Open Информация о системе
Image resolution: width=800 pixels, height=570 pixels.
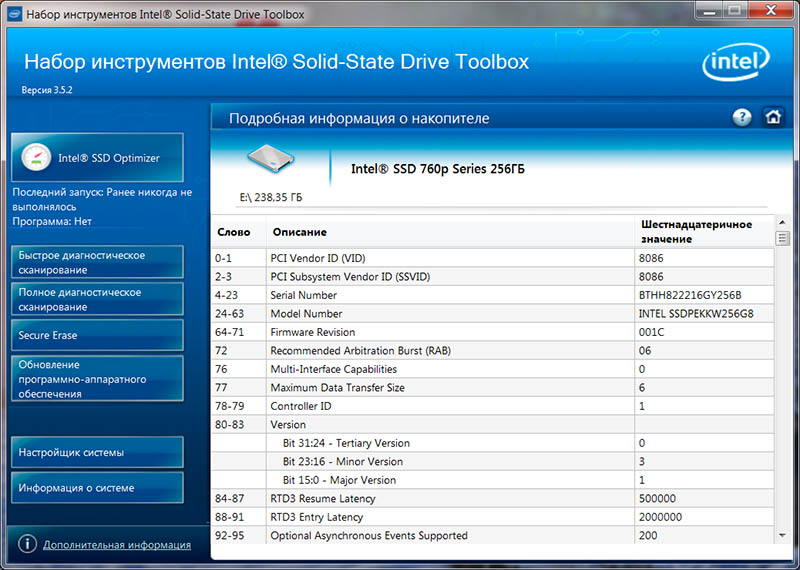(97, 488)
